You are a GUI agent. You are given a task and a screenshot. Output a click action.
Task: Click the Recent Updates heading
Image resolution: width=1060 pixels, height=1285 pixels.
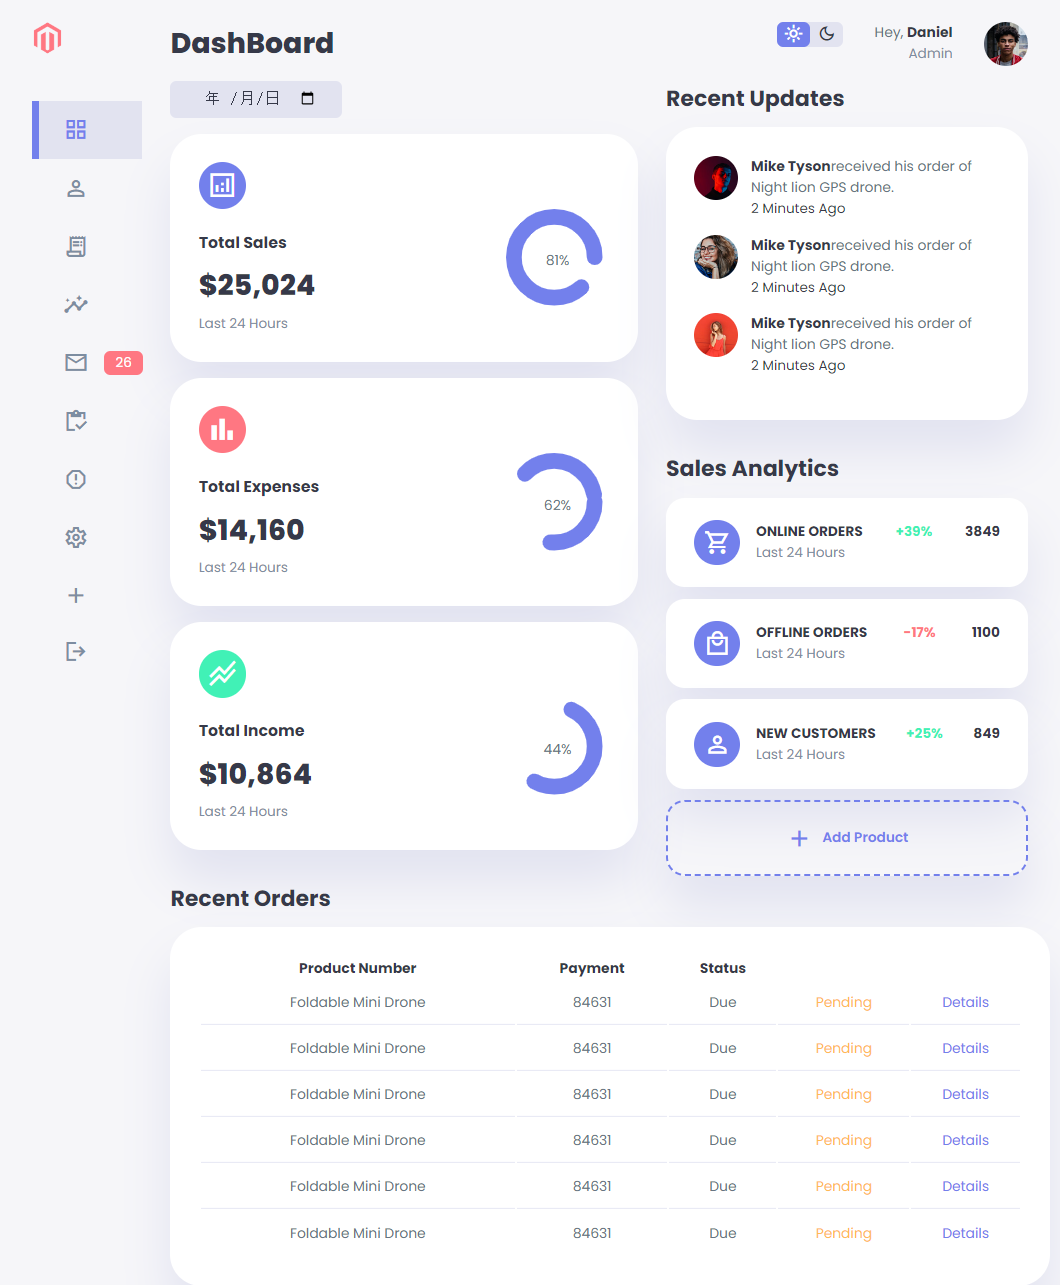[x=755, y=98]
